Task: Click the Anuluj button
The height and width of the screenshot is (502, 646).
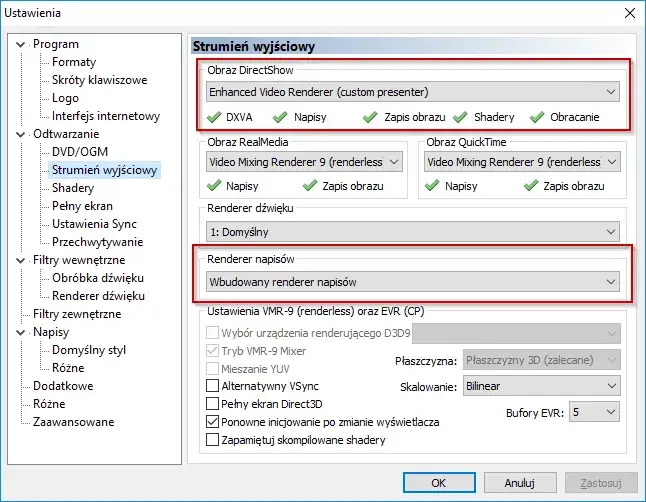Action: coord(516,482)
